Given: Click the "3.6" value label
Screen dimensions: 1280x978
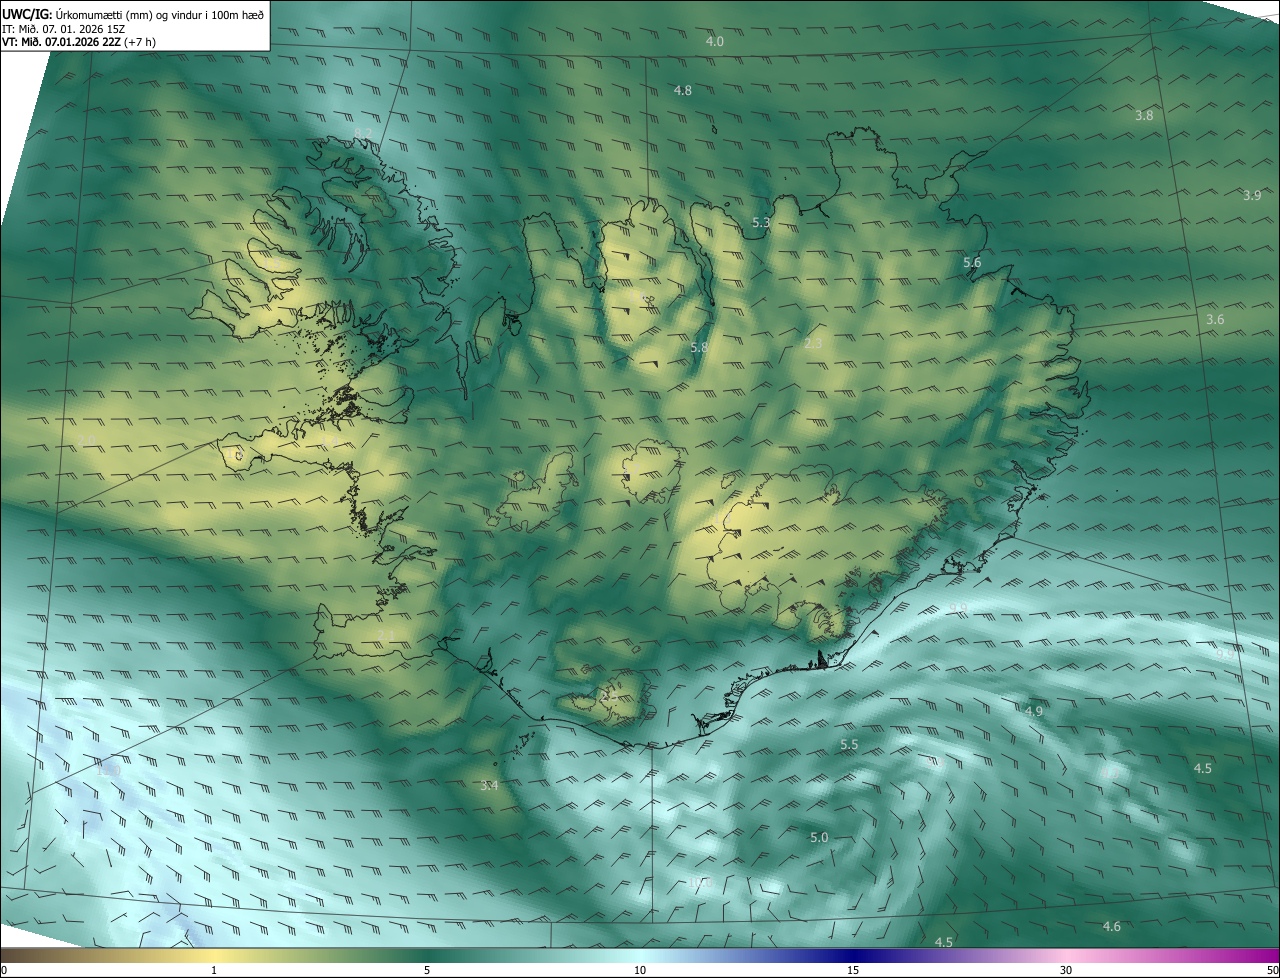Looking at the screenshot, I should [1215, 319].
